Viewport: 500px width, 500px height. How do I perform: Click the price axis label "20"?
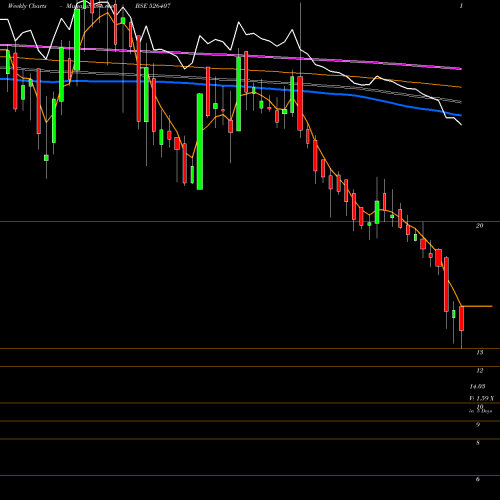479,226
